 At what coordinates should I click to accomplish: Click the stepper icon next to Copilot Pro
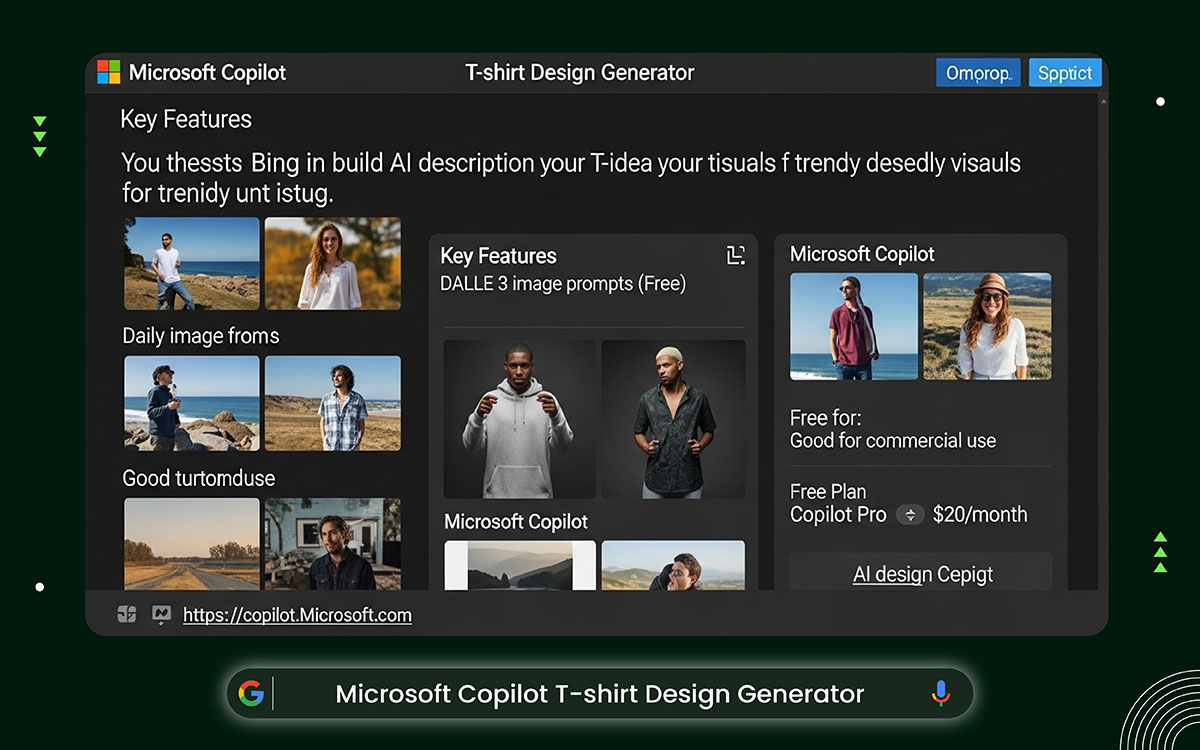coord(909,515)
